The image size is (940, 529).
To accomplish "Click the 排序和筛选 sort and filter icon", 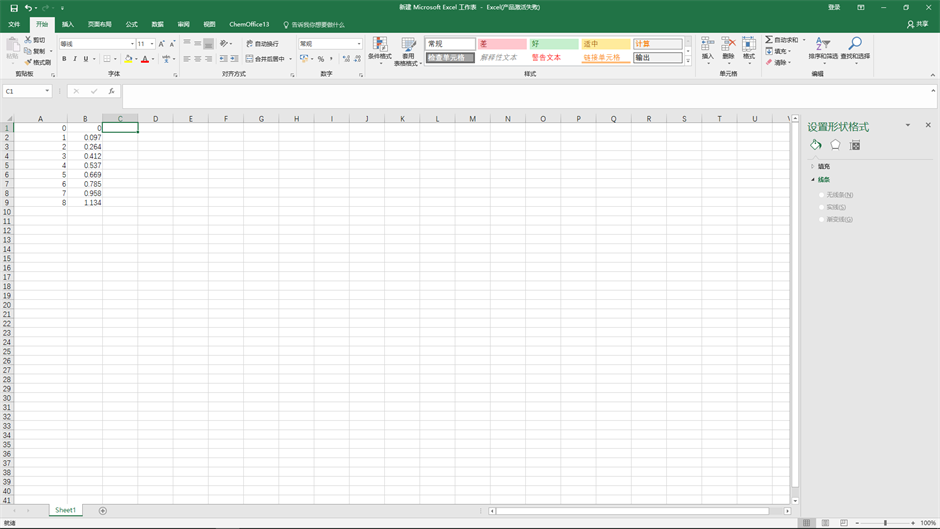I will (823, 50).
